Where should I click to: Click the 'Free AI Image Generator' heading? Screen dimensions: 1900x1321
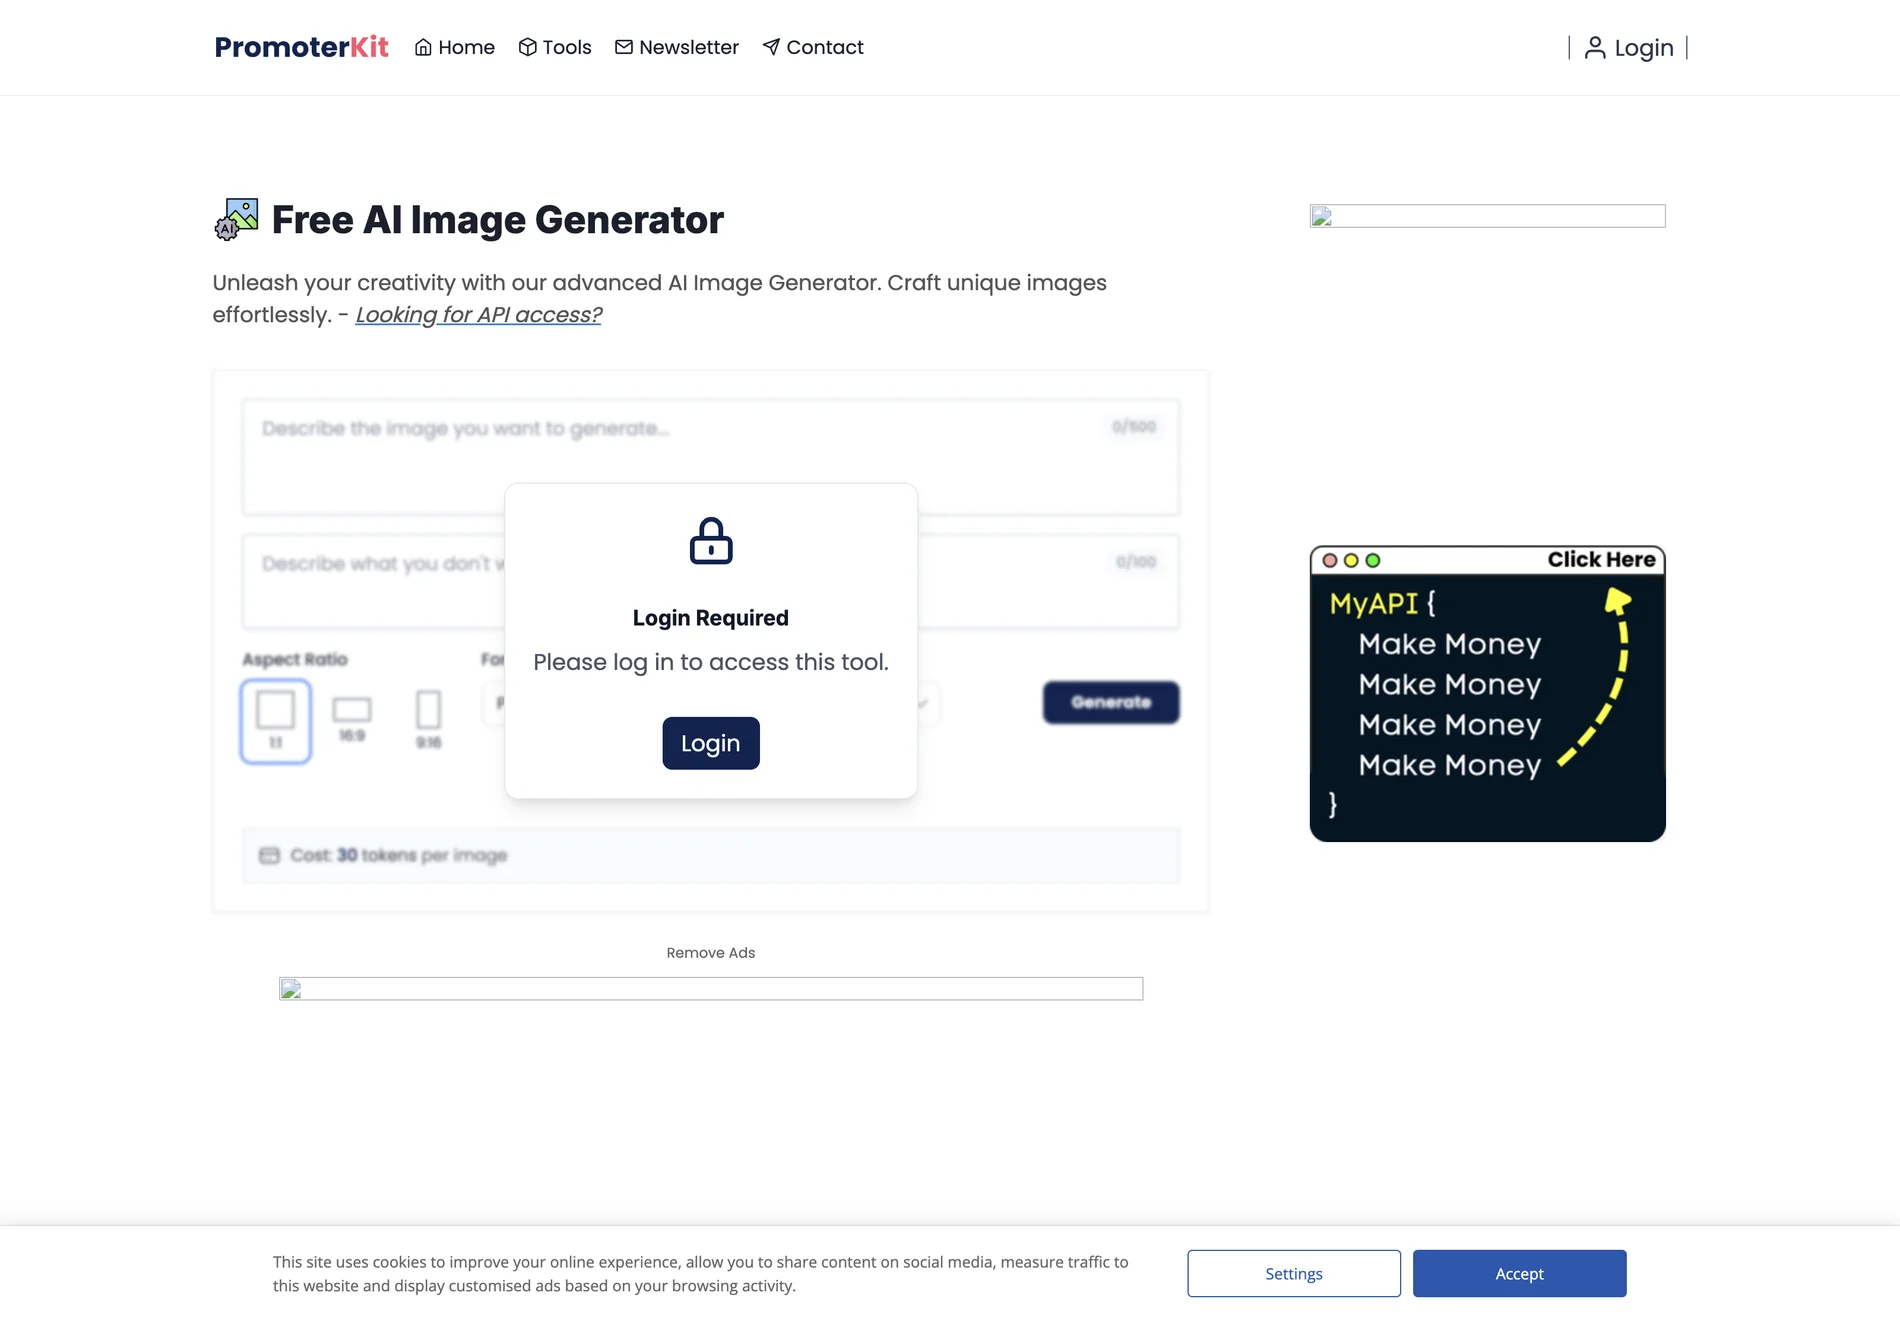click(x=497, y=220)
